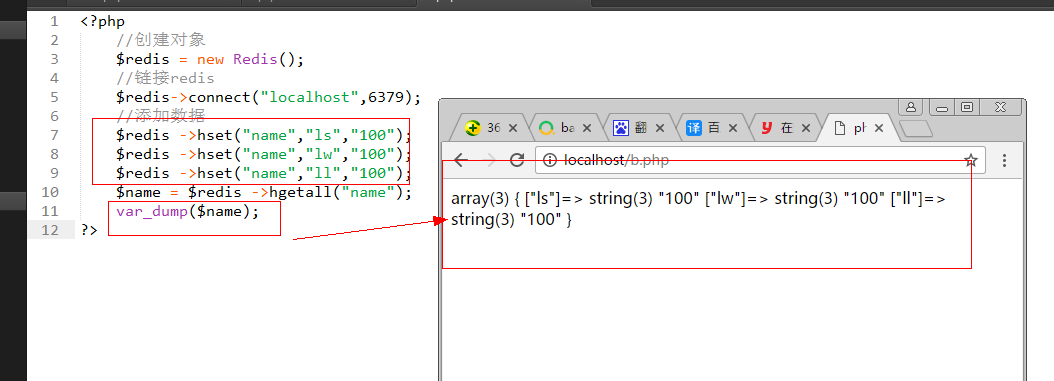1054x381 pixels.
Task: Close the 翻 tab
Action: pyautogui.click(x=659, y=128)
